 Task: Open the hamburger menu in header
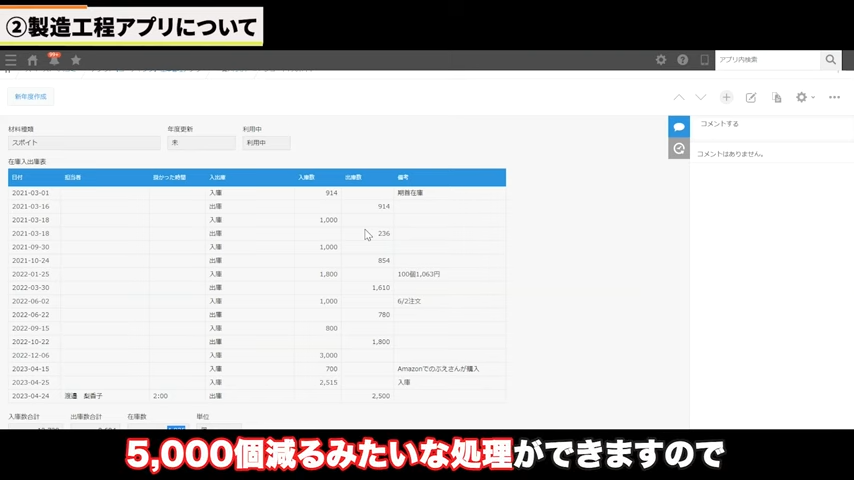(11, 60)
